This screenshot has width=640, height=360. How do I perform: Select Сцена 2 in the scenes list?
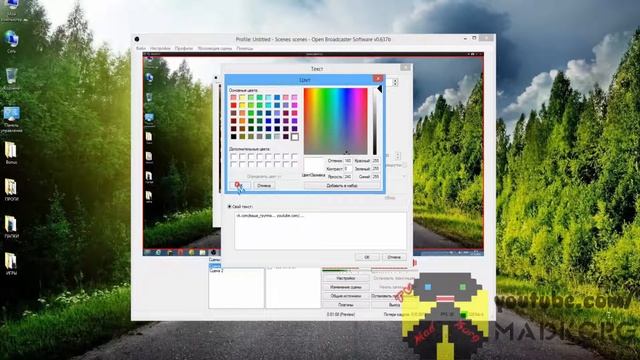[216, 271]
